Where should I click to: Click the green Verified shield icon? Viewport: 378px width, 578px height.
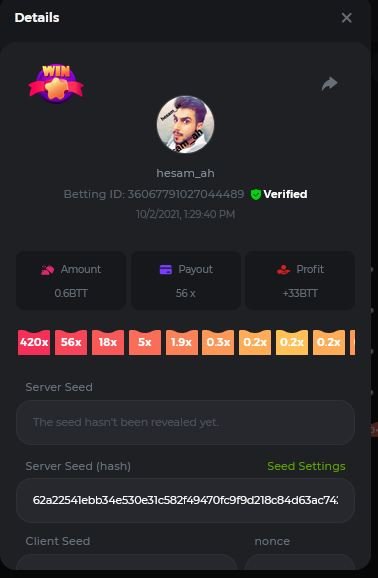point(256,194)
